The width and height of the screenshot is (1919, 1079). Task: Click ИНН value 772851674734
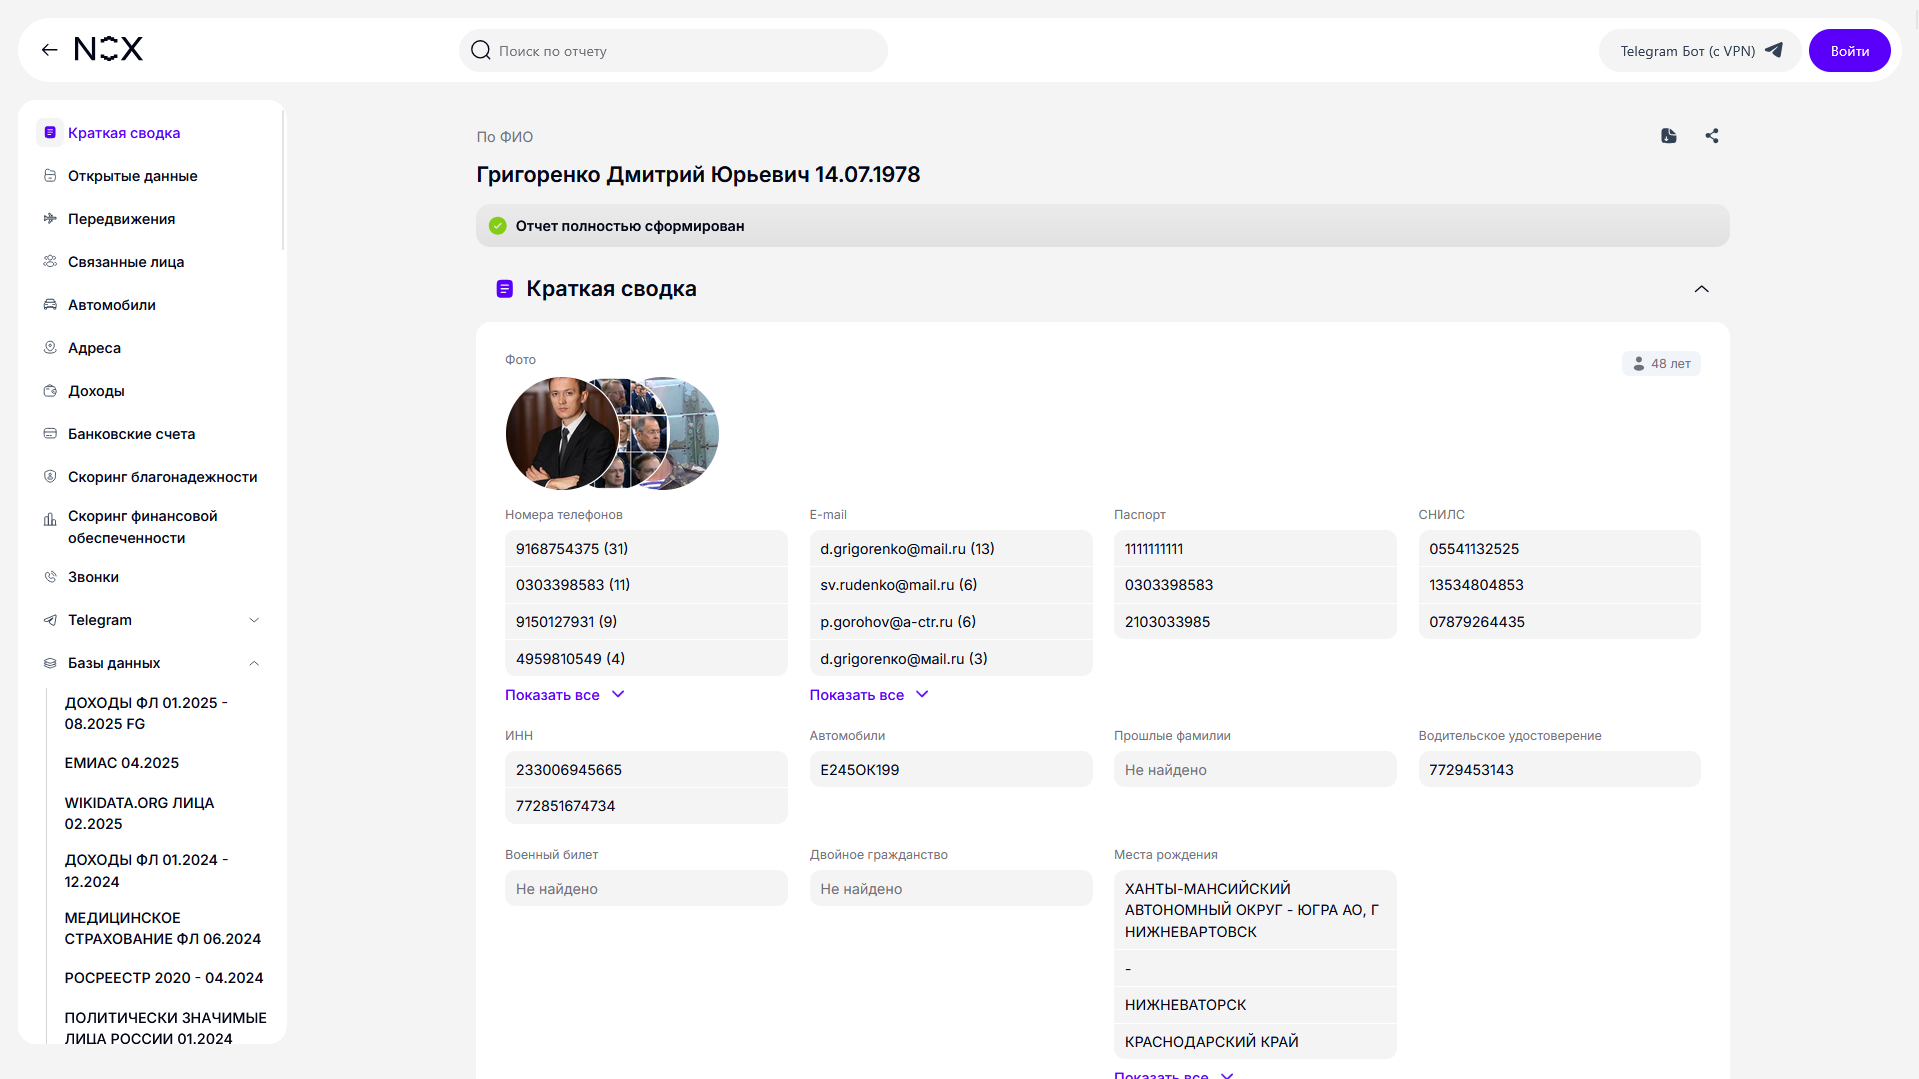coord(646,806)
